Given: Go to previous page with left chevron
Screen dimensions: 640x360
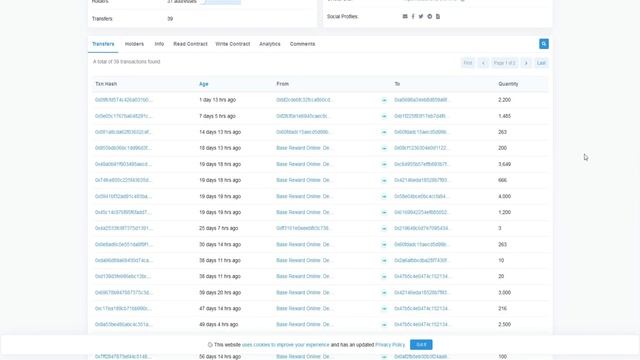Looking at the screenshot, I should [x=483, y=63].
